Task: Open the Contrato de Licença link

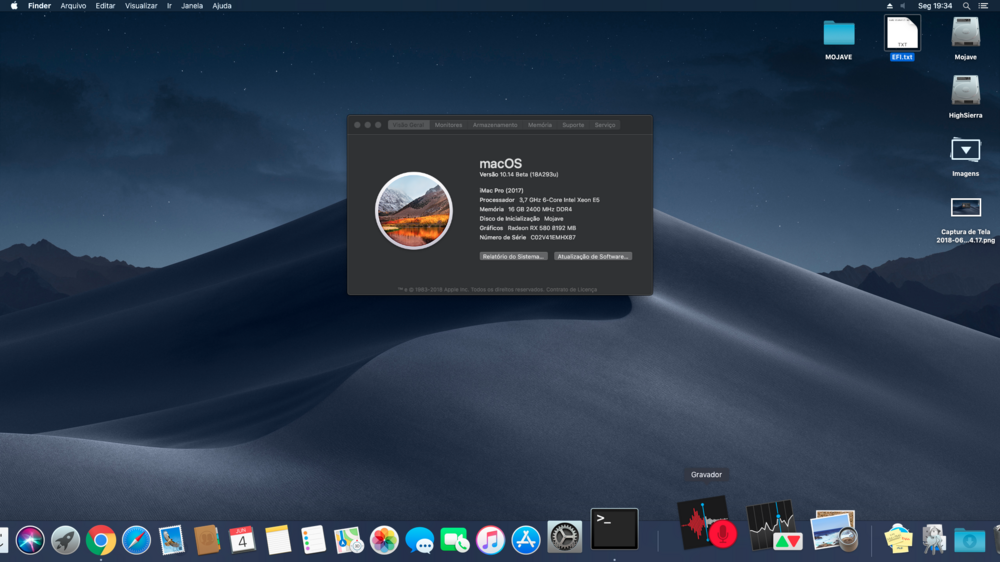Action: coord(573,290)
